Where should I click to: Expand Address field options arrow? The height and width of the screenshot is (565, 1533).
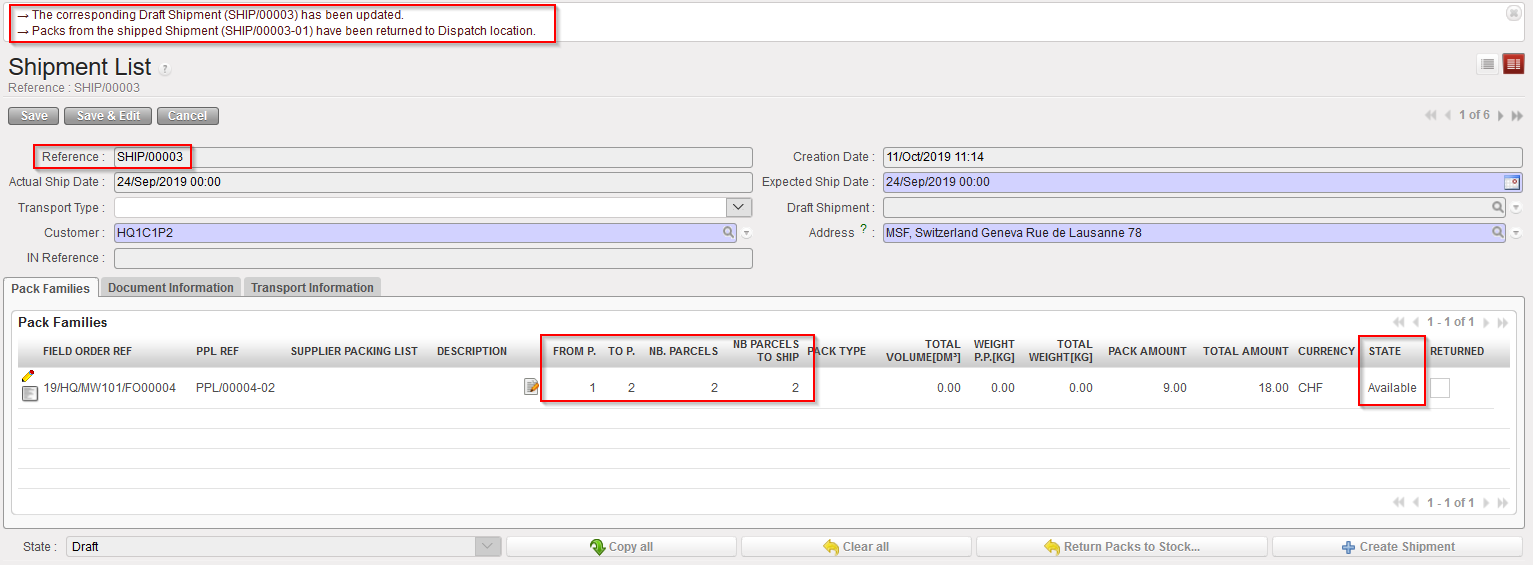click(1516, 233)
